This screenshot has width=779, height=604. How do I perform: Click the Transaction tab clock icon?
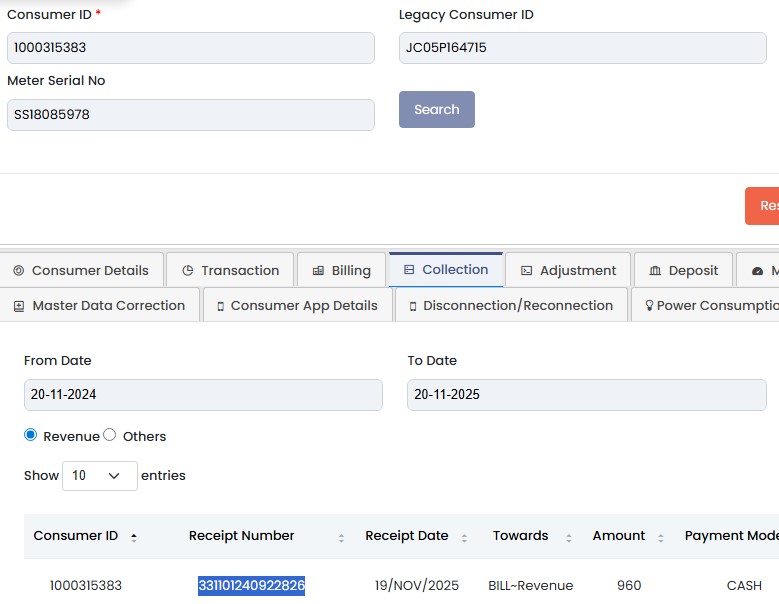pyautogui.click(x=188, y=270)
